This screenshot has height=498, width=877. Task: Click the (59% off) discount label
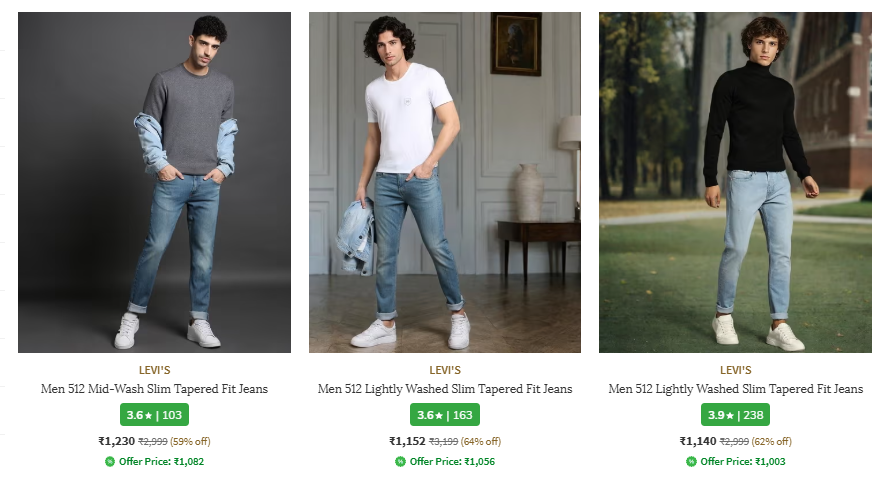click(190, 441)
